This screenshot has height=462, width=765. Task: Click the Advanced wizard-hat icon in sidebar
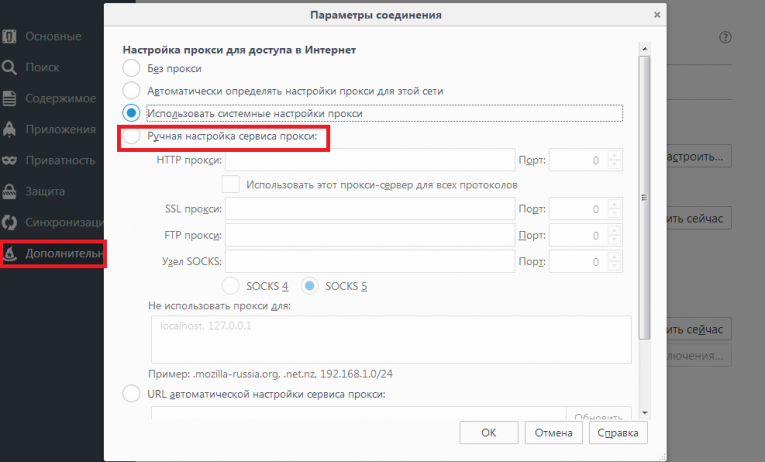point(10,253)
